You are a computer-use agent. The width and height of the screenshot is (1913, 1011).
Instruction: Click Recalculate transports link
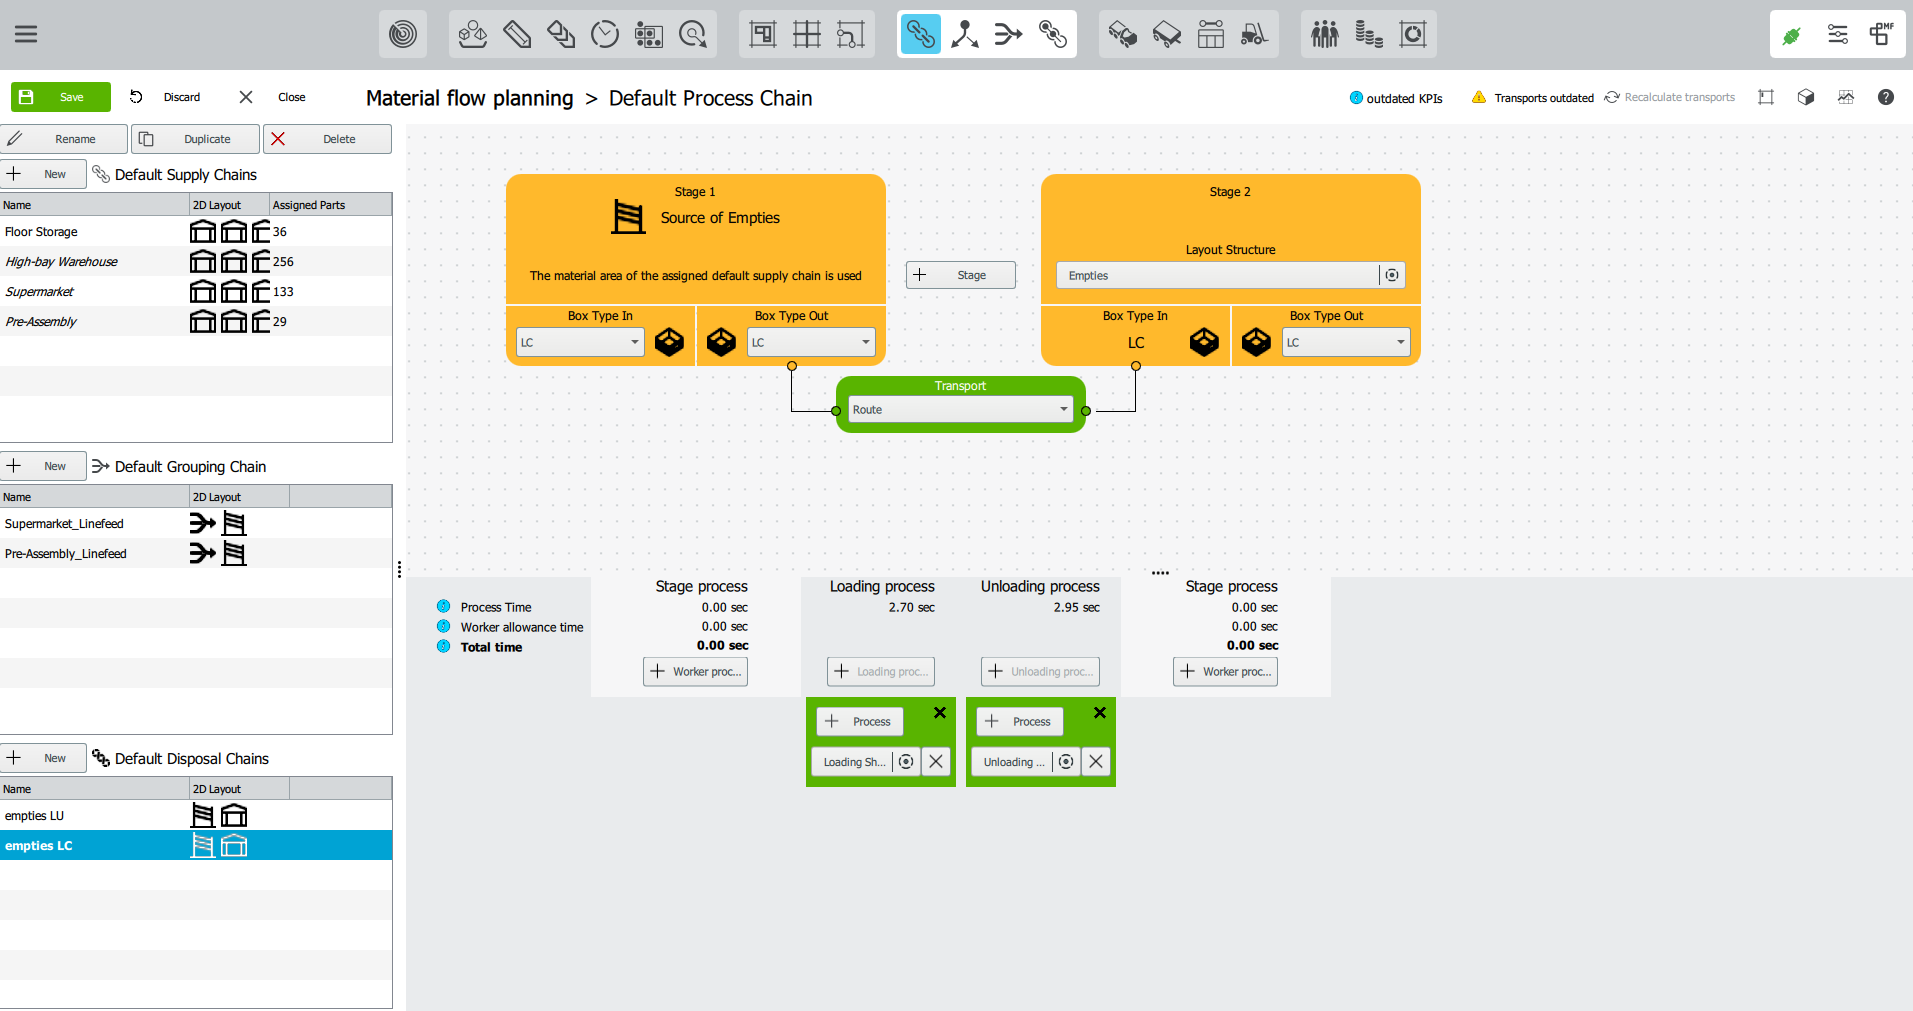pos(1669,97)
